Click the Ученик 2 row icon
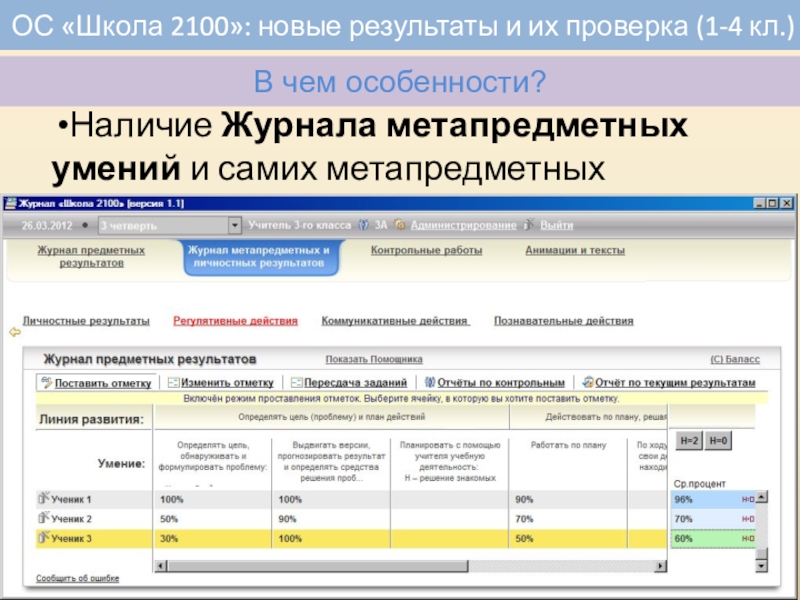 [x=44, y=518]
